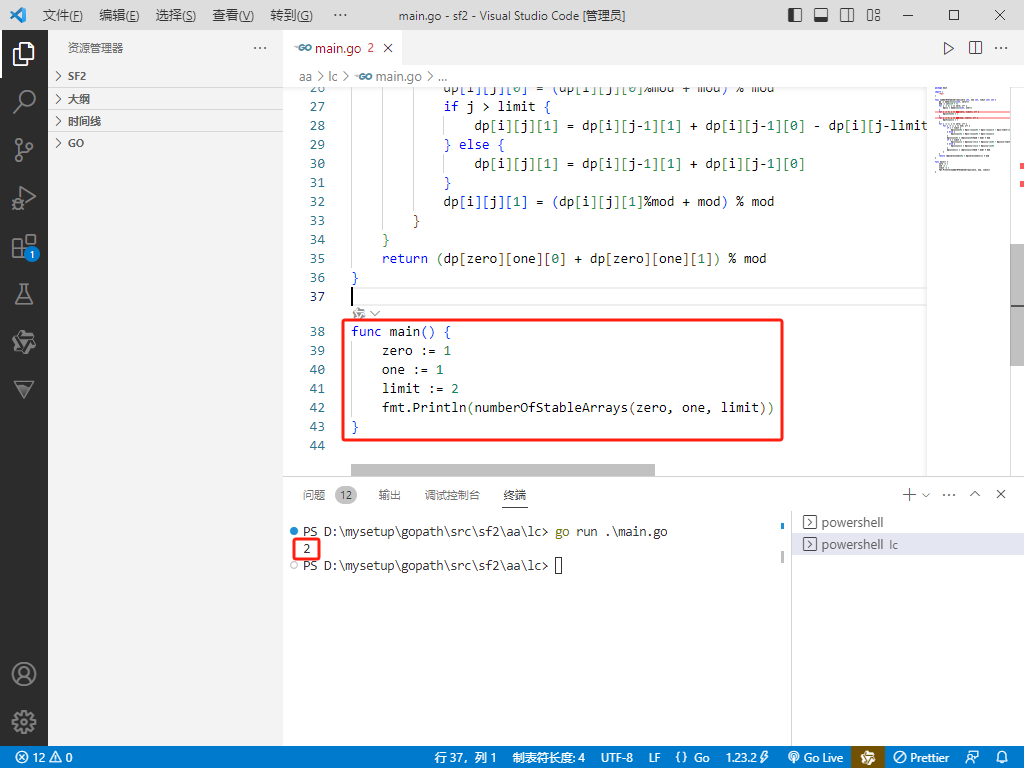
Task: Click the Go version 1.23.2 status
Action: click(748, 758)
